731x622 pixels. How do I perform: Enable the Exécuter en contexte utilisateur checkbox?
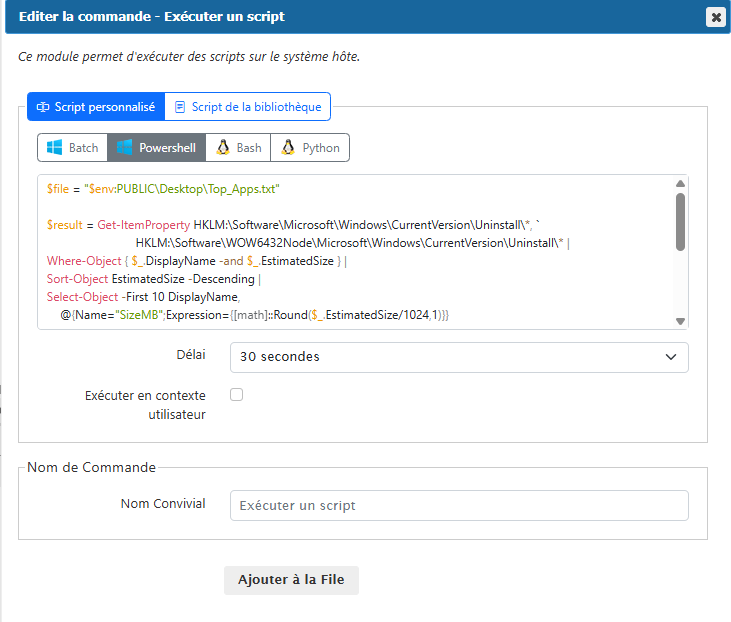pos(237,395)
